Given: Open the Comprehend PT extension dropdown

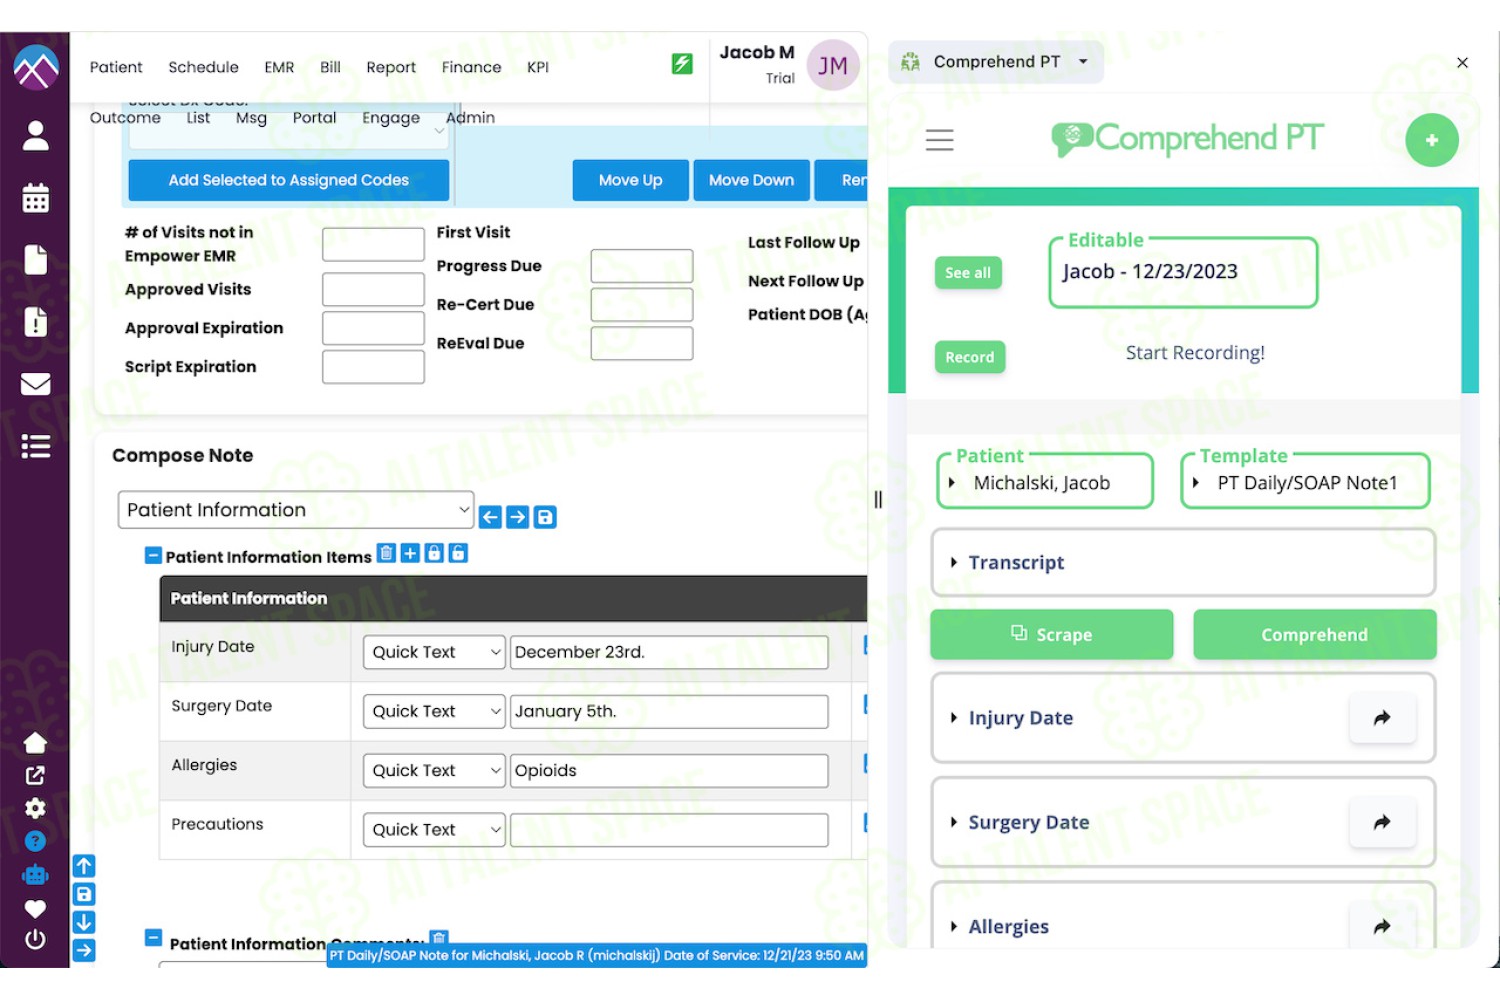Looking at the screenshot, I should 996,62.
